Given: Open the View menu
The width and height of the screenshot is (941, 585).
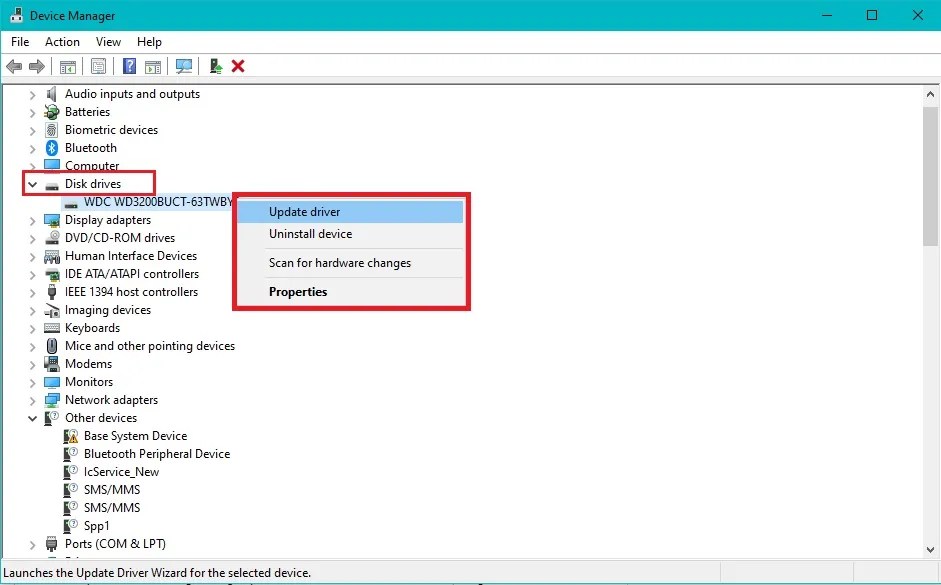Looking at the screenshot, I should [108, 42].
